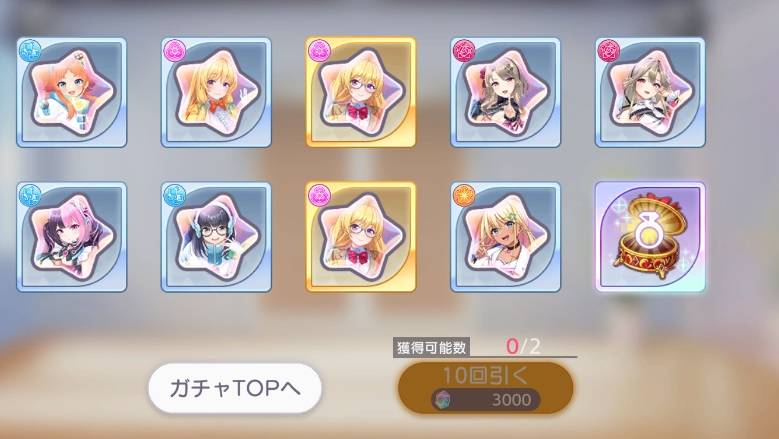Open the gold-framed glasses girl card in top row
Viewport: 779px width, 439px height.
click(x=361, y=92)
